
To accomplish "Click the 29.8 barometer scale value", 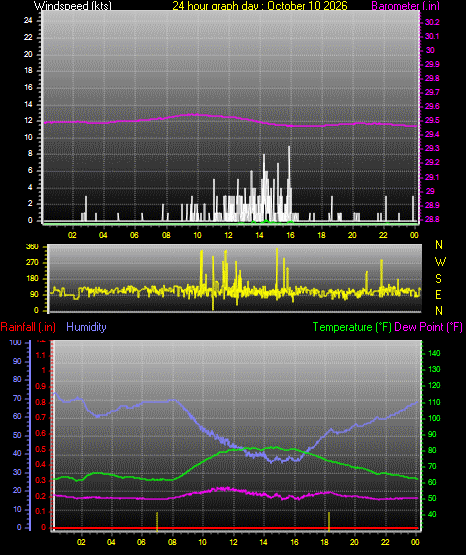I will (x=432, y=79).
